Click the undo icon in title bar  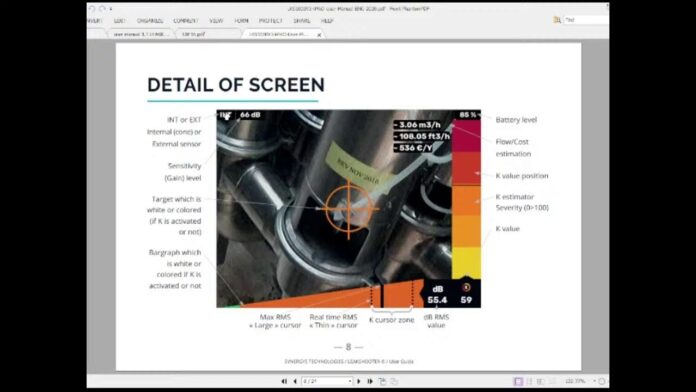point(92,8)
